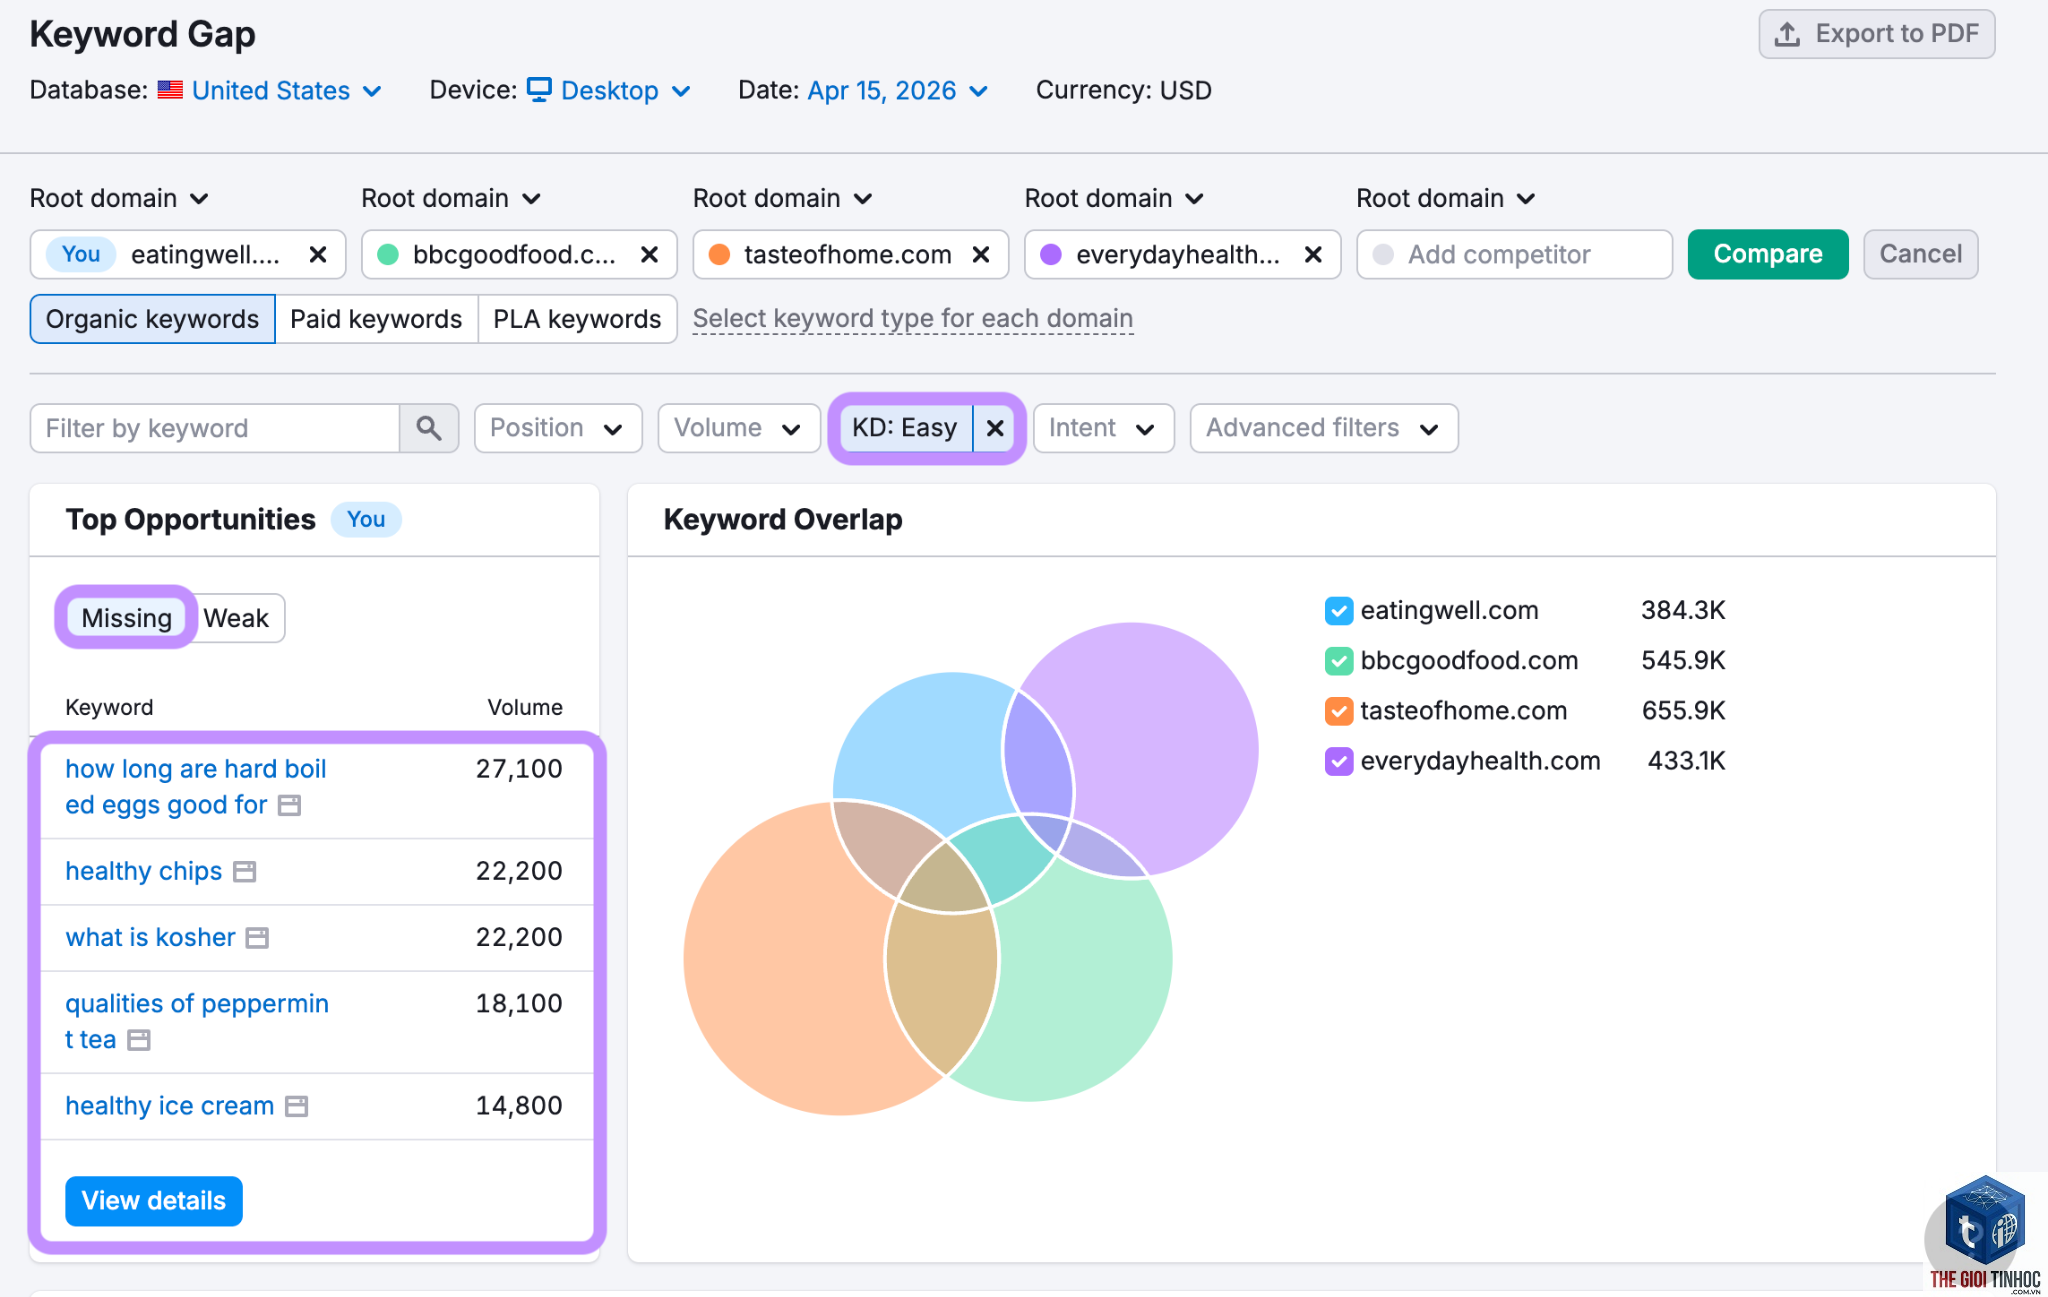Click the United States flag icon

click(170, 90)
